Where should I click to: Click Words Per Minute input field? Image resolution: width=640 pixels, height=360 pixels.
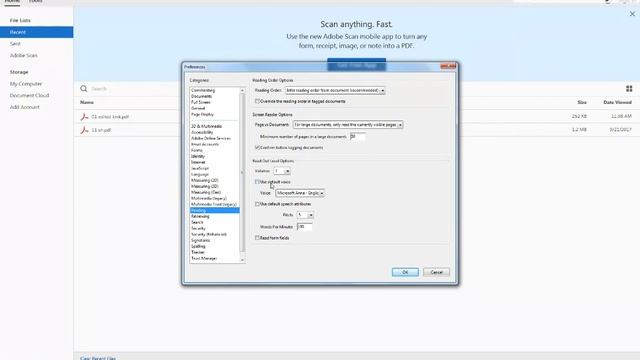(x=304, y=226)
